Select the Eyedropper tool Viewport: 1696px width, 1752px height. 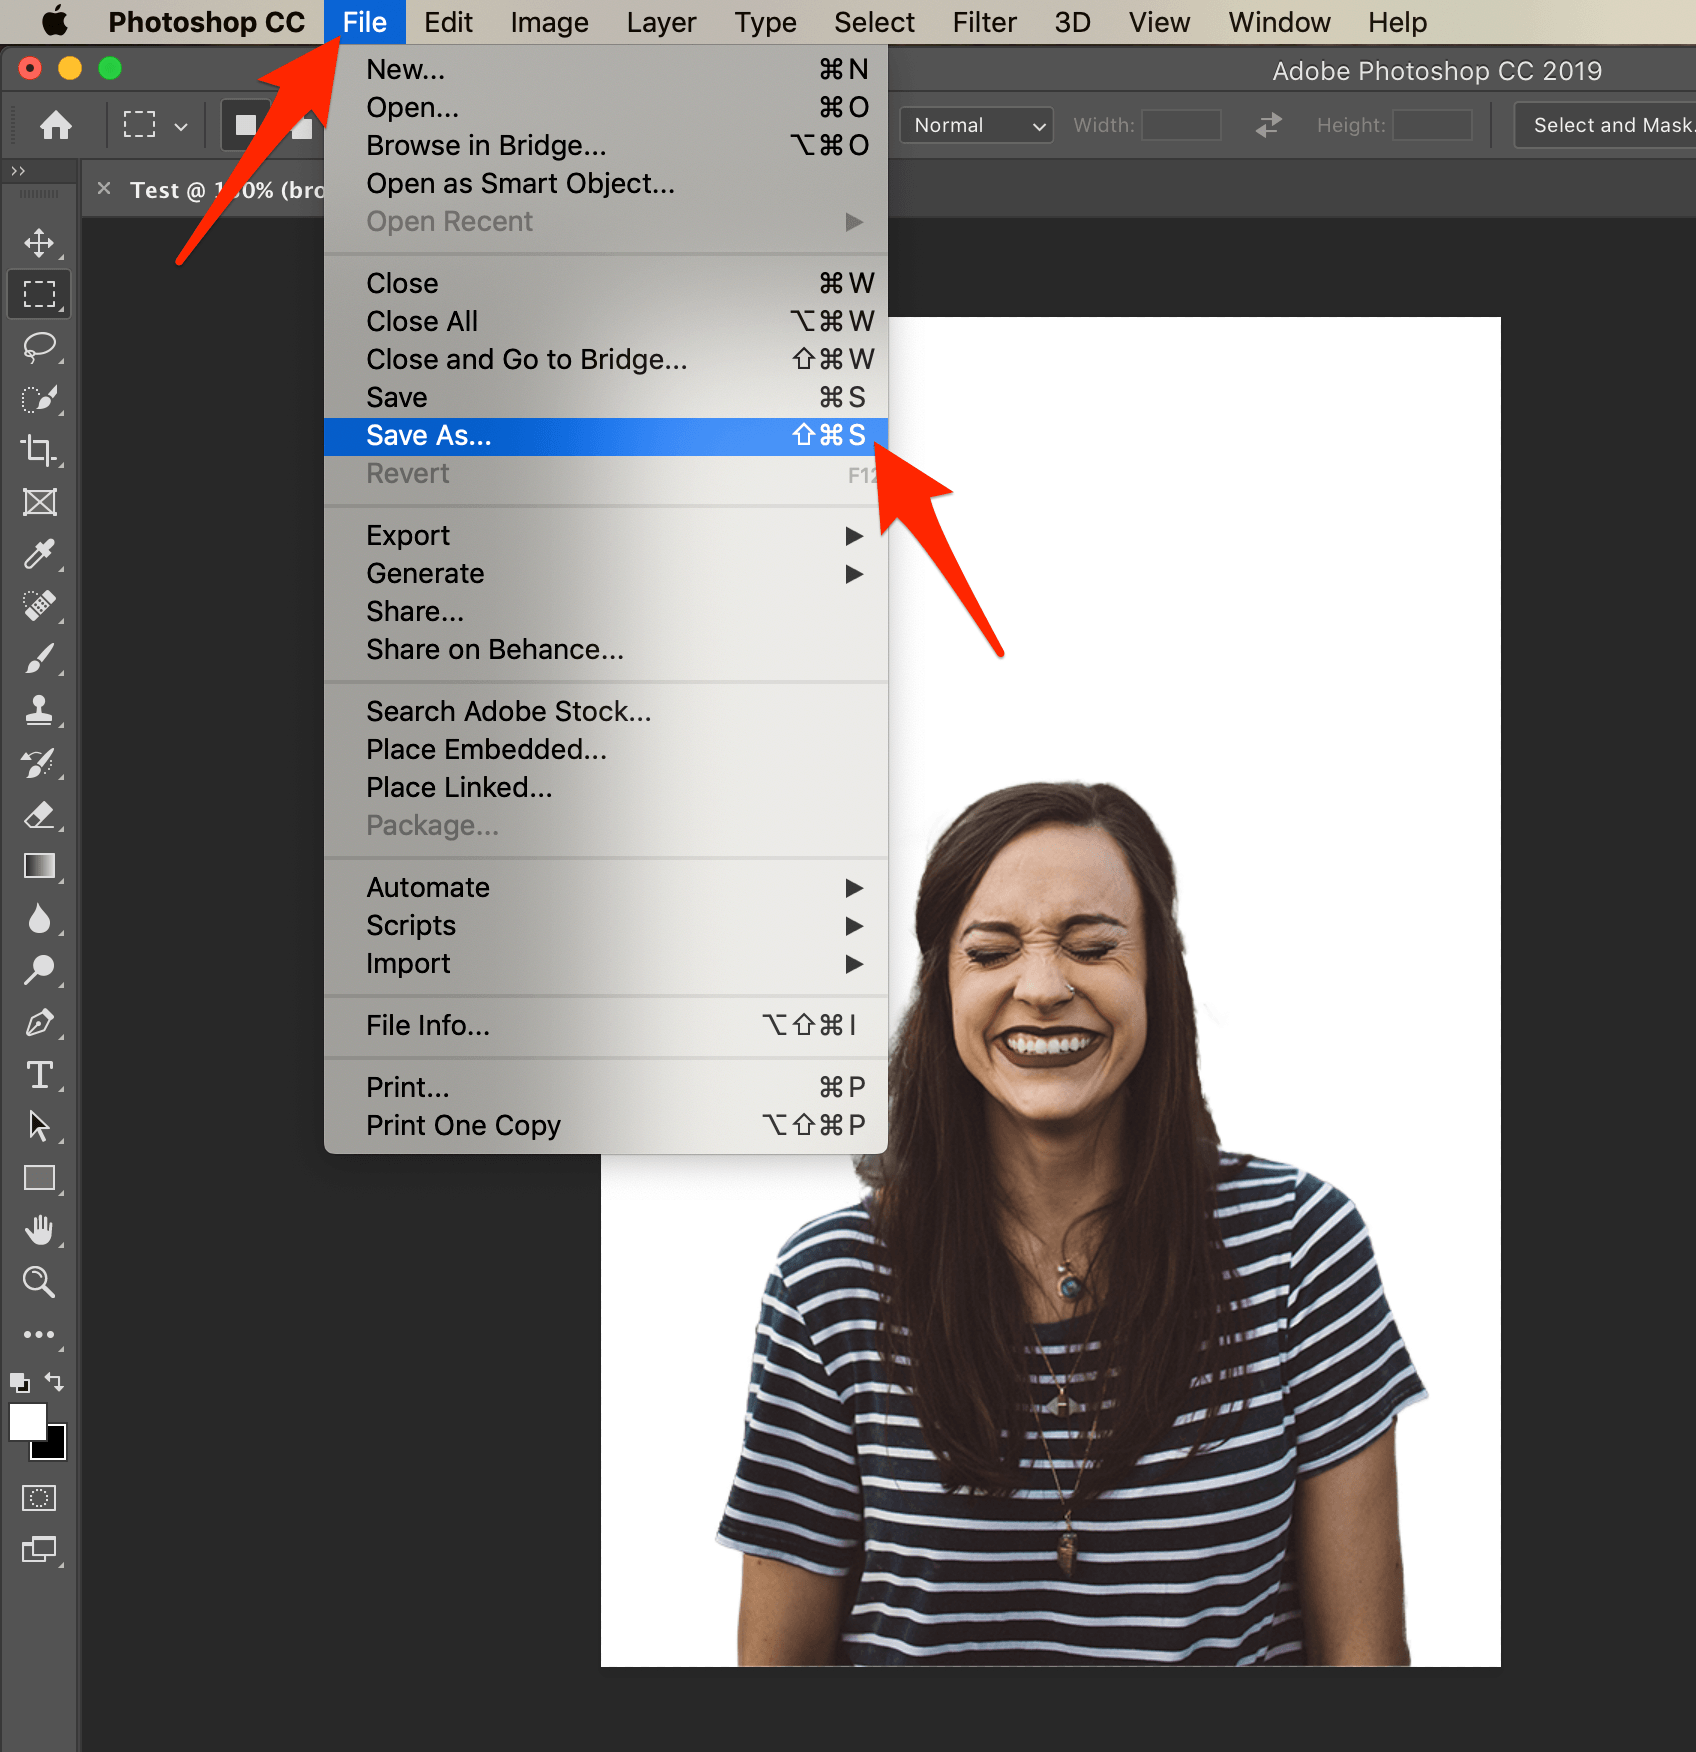40,555
